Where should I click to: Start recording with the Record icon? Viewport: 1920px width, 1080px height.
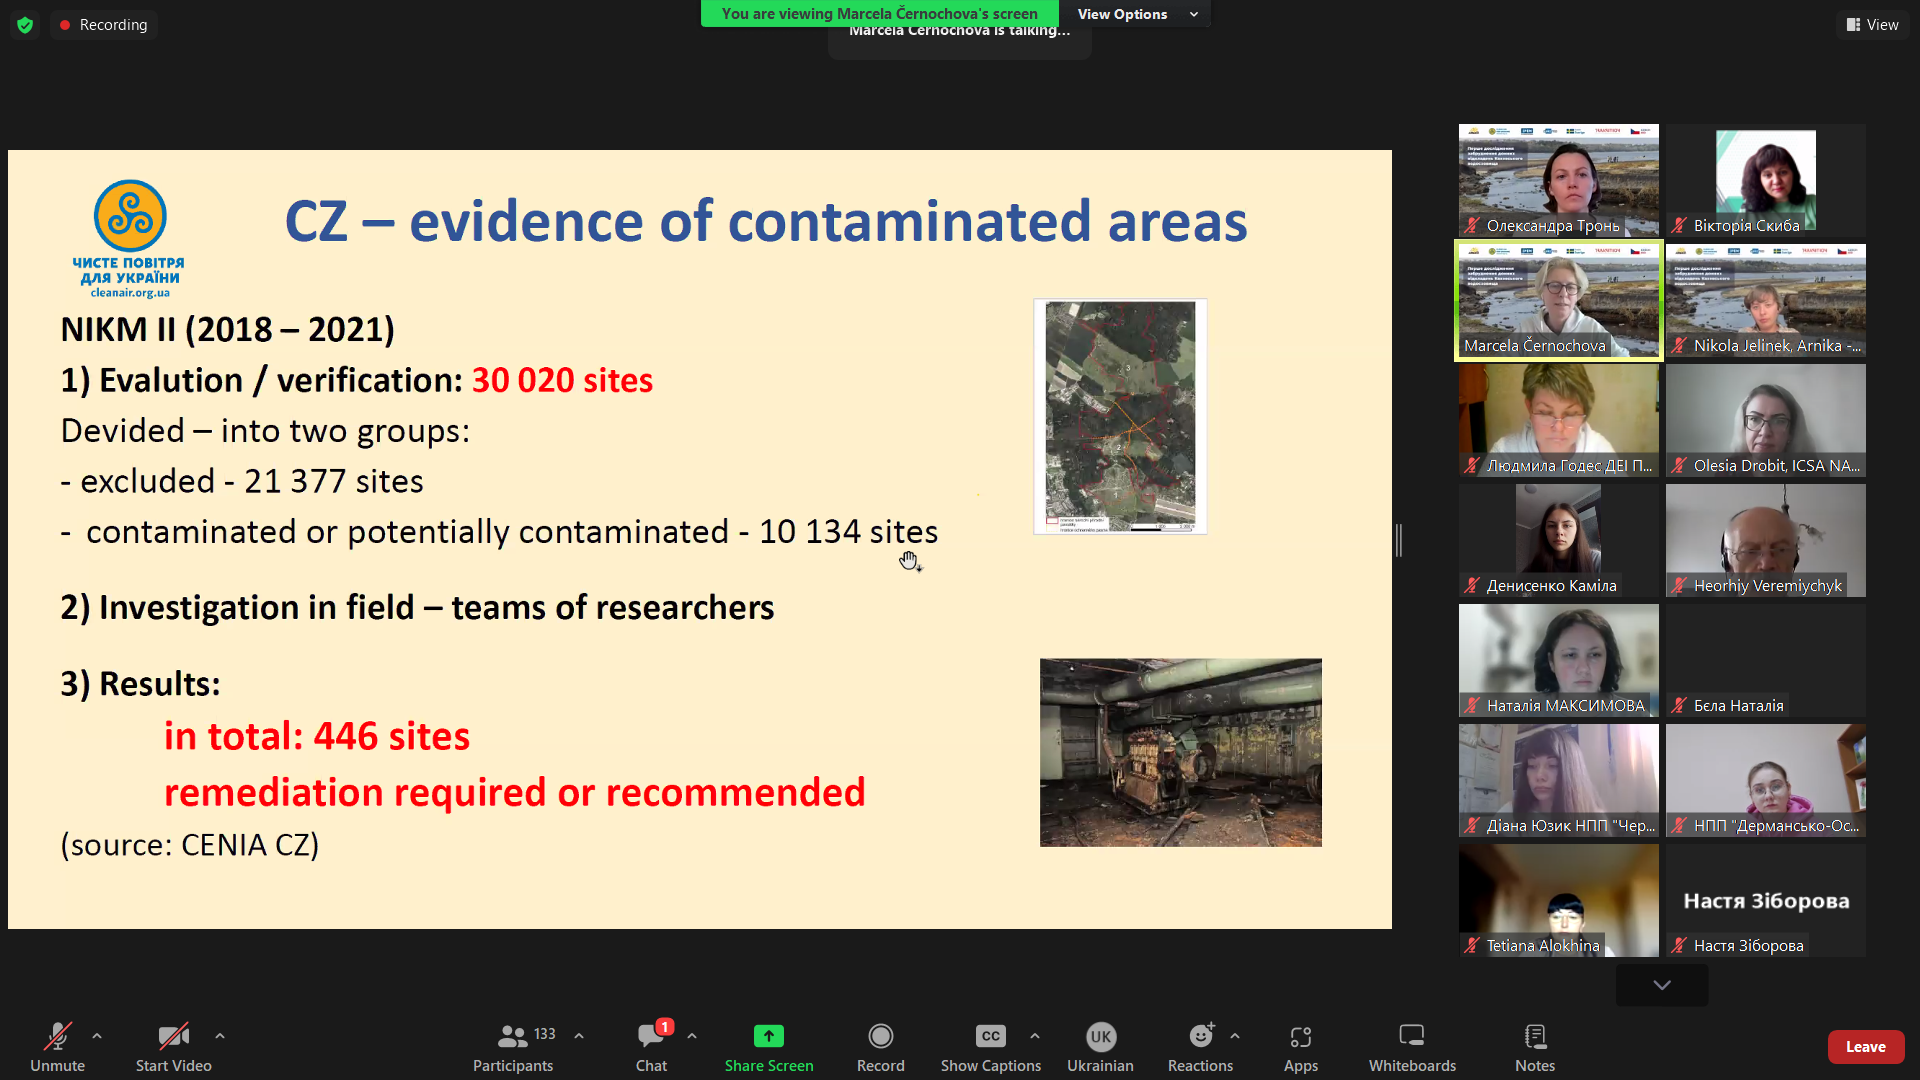click(x=880, y=1037)
